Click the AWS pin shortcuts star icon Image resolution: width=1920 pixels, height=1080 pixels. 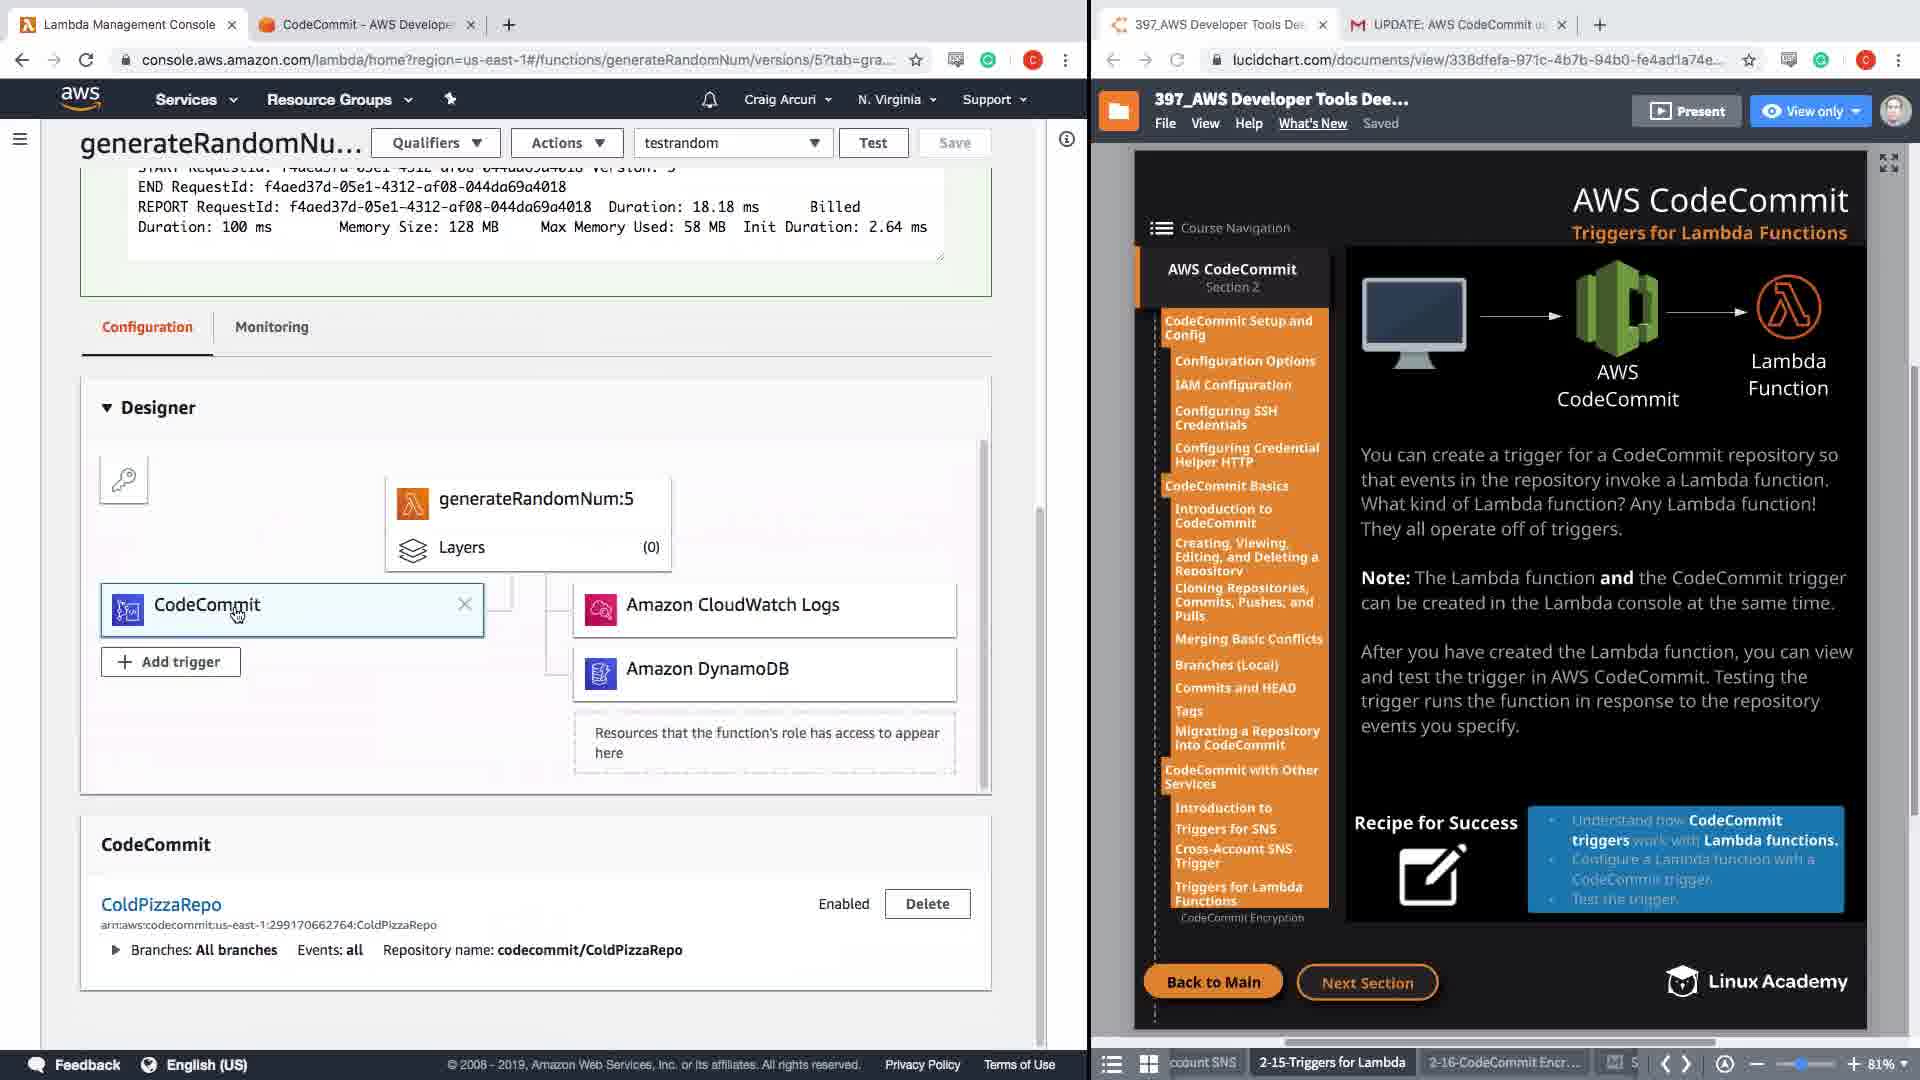450,99
